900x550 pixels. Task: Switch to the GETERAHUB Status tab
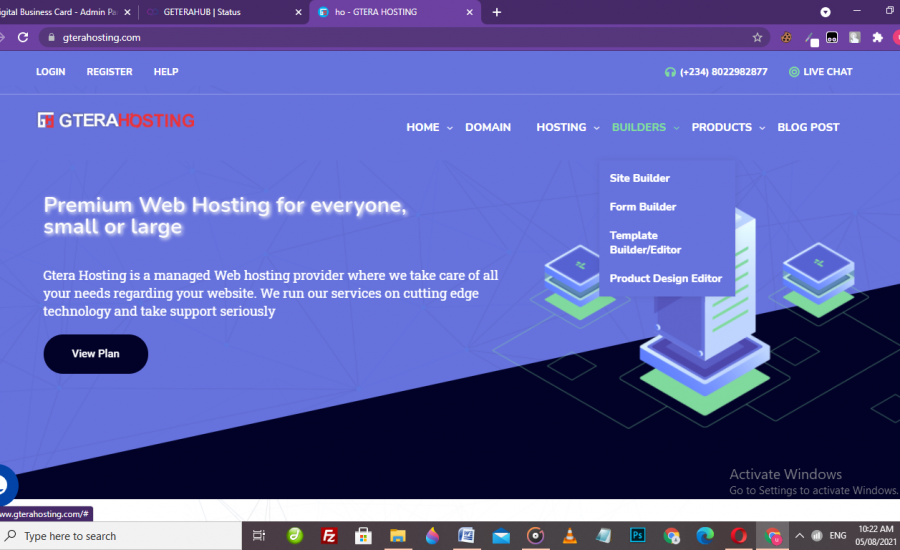pyautogui.click(x=218, y=12)
